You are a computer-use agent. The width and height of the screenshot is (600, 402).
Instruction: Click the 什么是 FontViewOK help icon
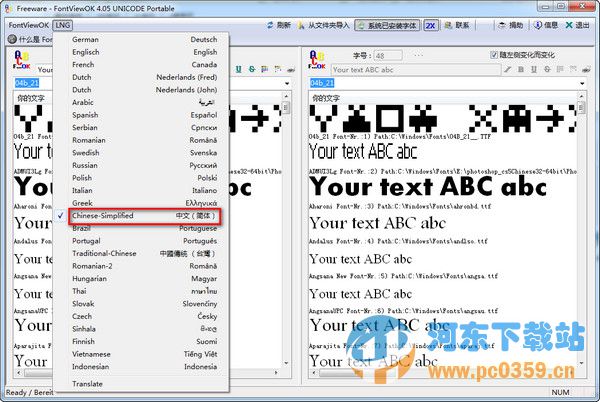[x=12, y=39]
